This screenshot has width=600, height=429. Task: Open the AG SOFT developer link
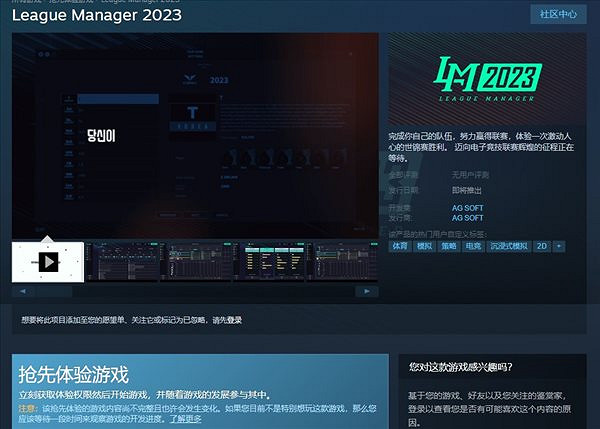click(x=468, y=208)
